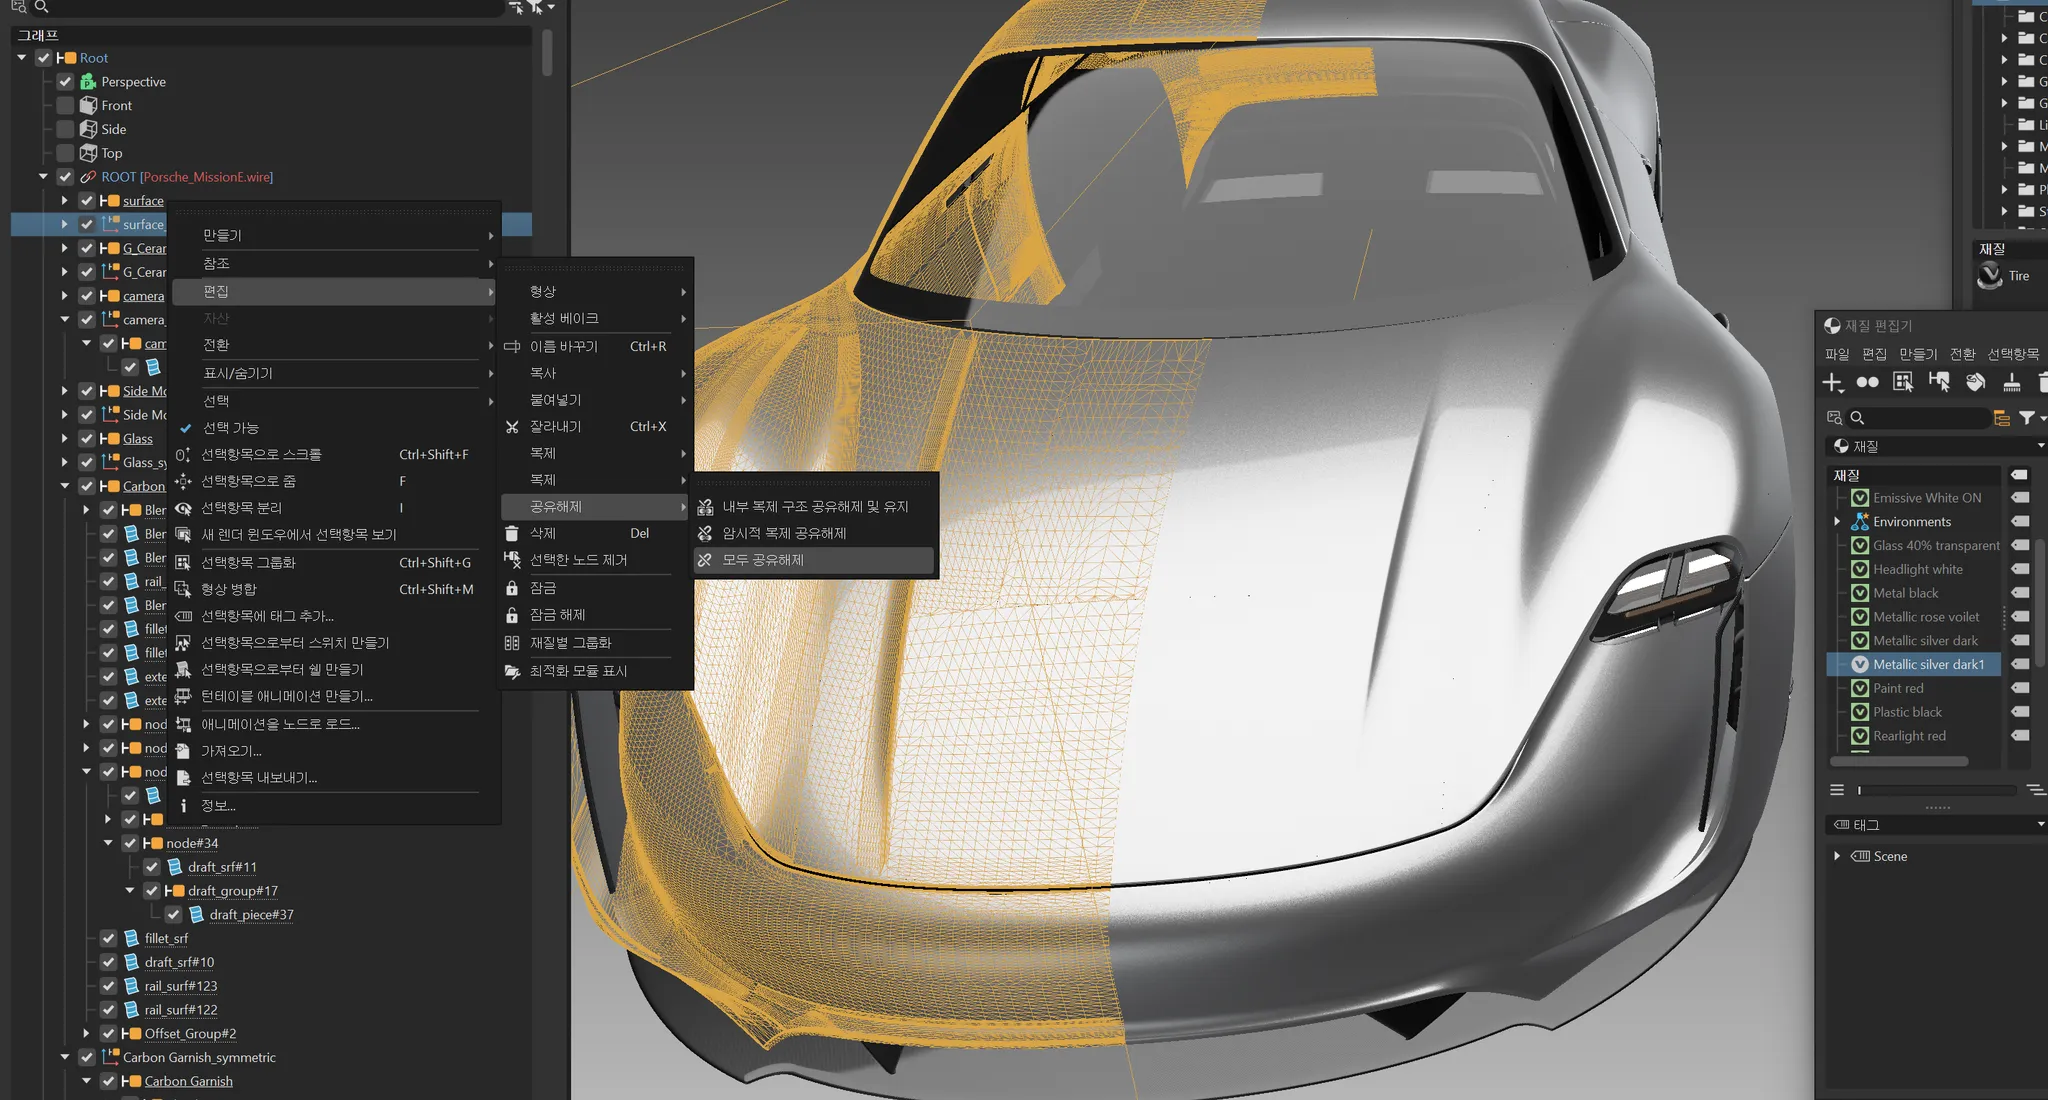
Task: Uncheck the fillet_srf node checkbox
Action: (109, 938)
